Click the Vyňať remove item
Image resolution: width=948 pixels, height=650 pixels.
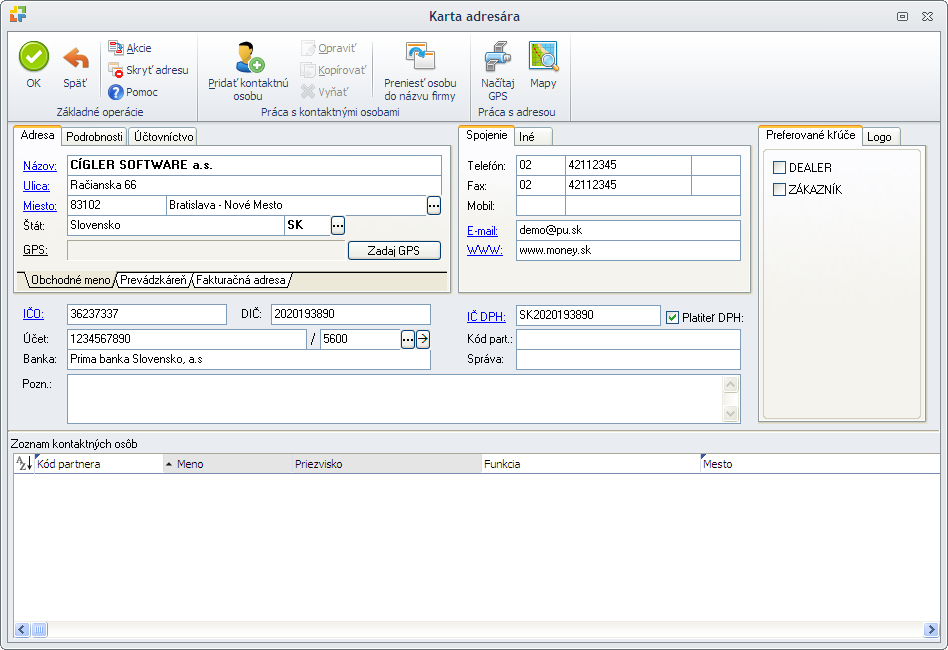pyautogui.click(x=325, y=92)
